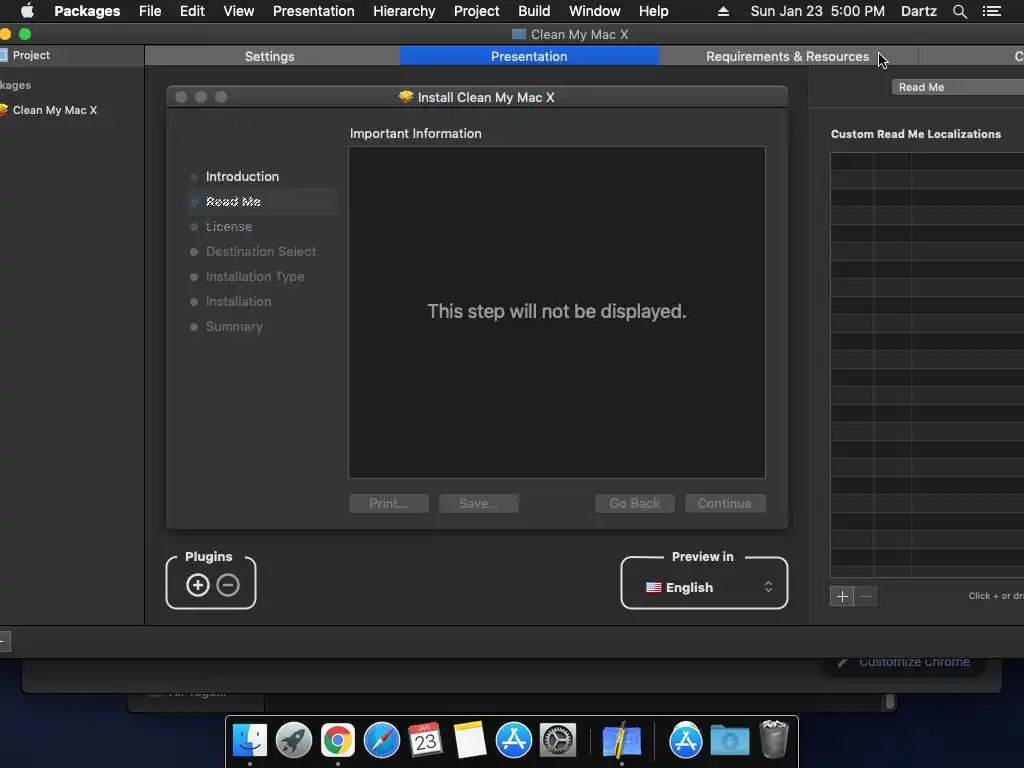The width and height of the screenshot is (1024, 768).
Task: Open System Preferences from the Dock
Action: pos(558,740)
